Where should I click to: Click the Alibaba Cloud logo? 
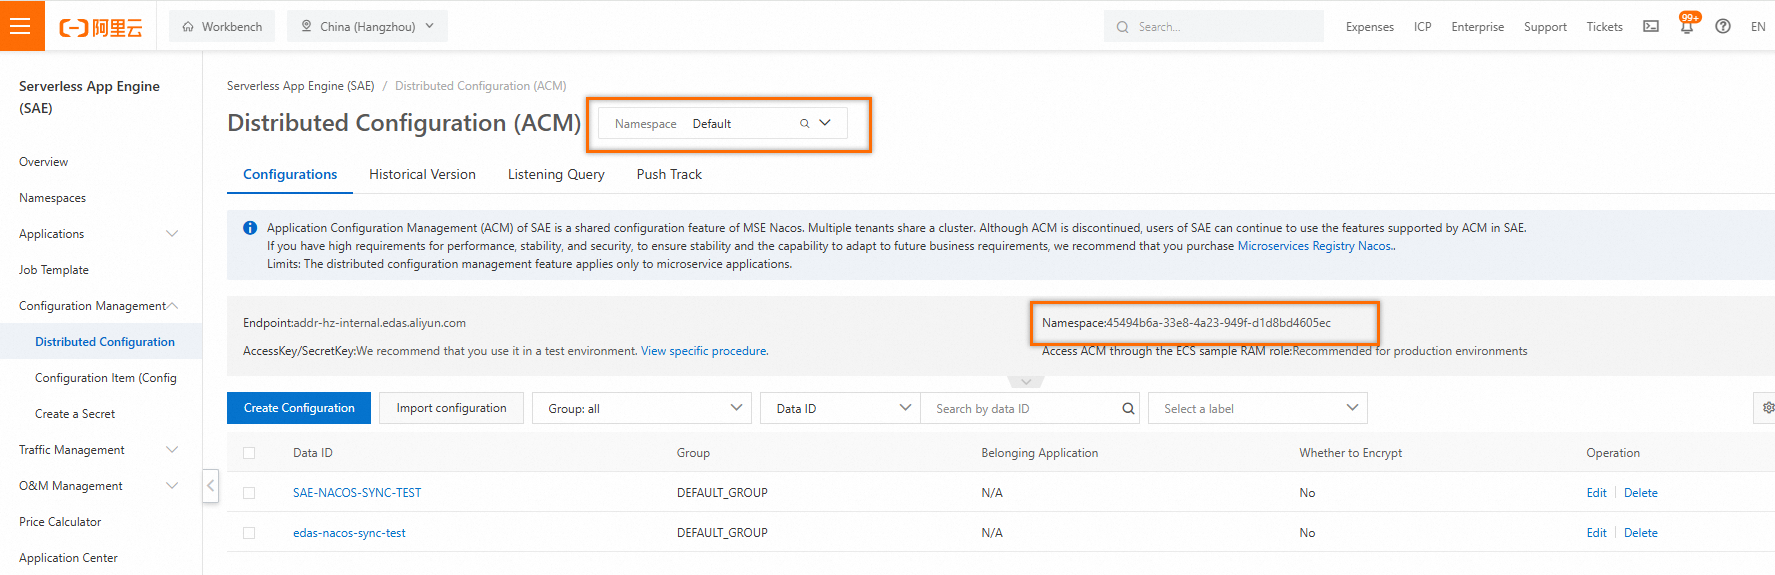(x=101, y=28)
